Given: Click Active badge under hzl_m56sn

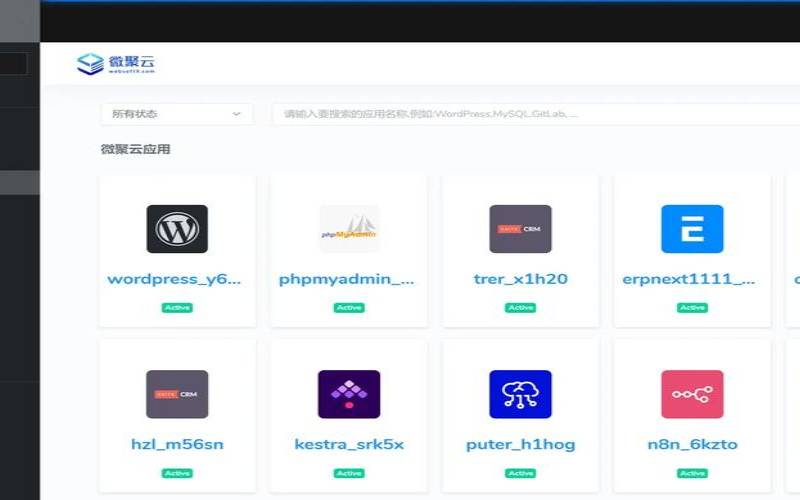Looking at the screenshot, I should click(x=177, y=473).
